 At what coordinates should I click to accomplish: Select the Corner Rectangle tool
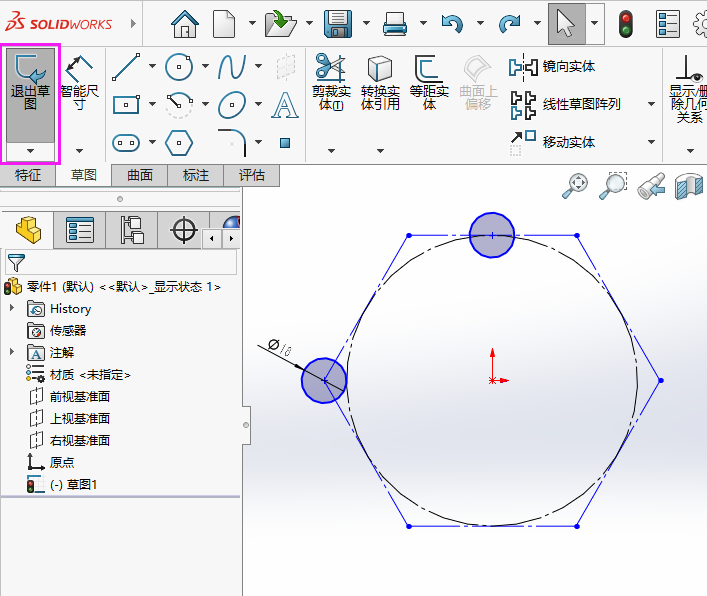coord(126,105)
